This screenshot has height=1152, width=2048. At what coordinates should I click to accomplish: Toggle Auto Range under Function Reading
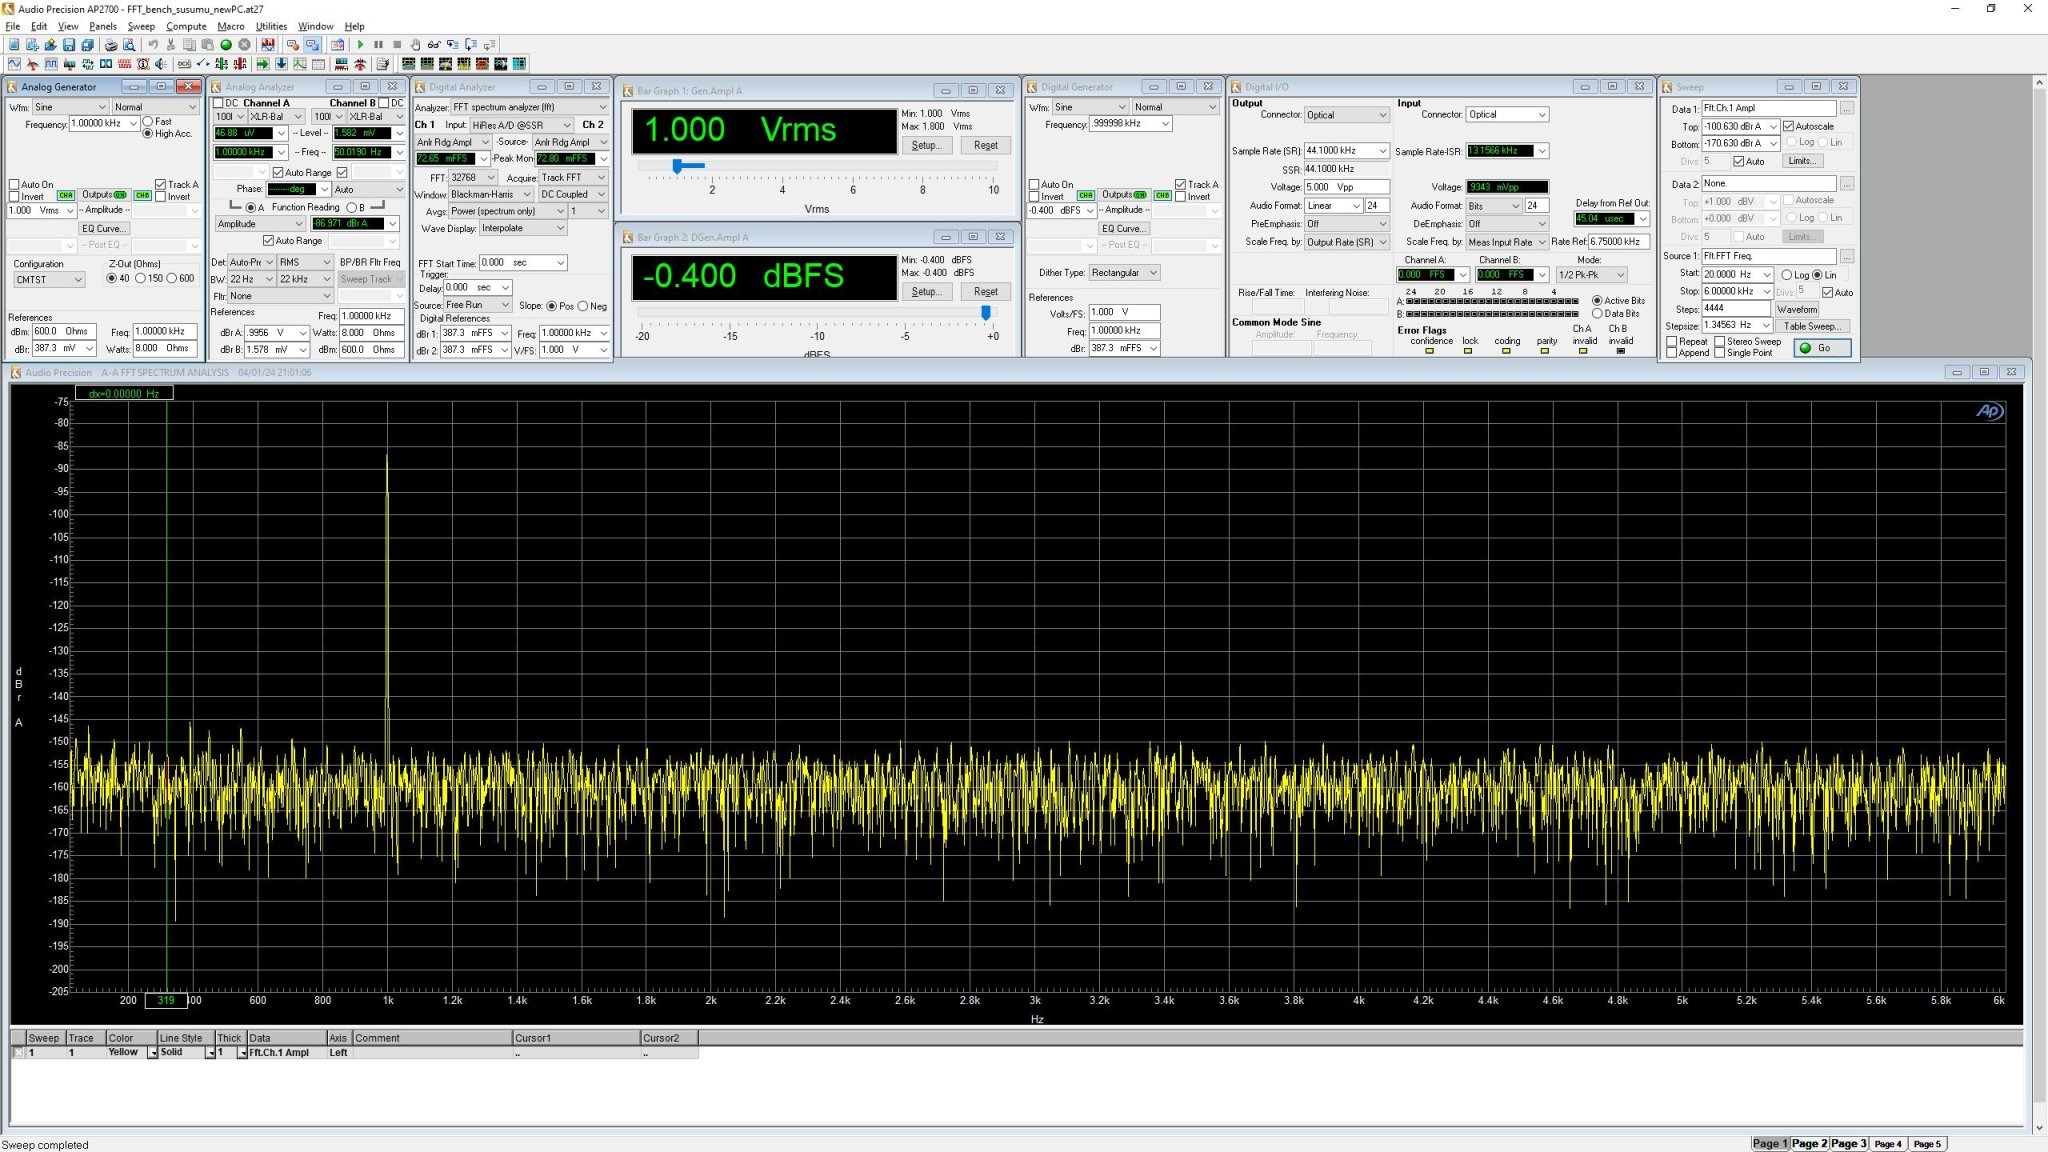(x=268, y=241)
